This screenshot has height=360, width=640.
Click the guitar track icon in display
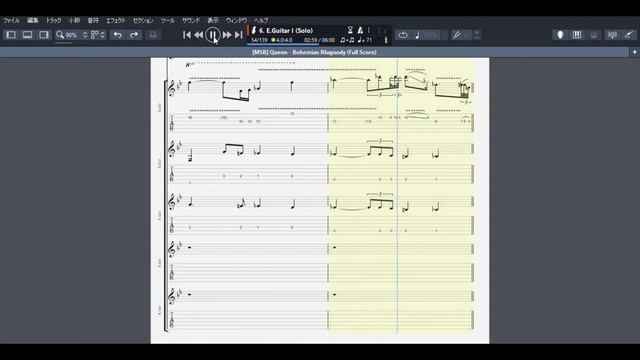point(253,31)
